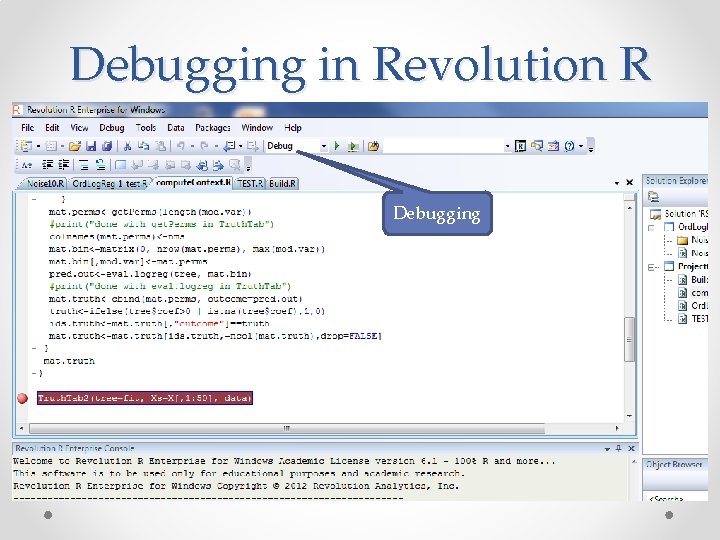
Task: Click the Solution Explorer properties icon
Action: (653, 197)
